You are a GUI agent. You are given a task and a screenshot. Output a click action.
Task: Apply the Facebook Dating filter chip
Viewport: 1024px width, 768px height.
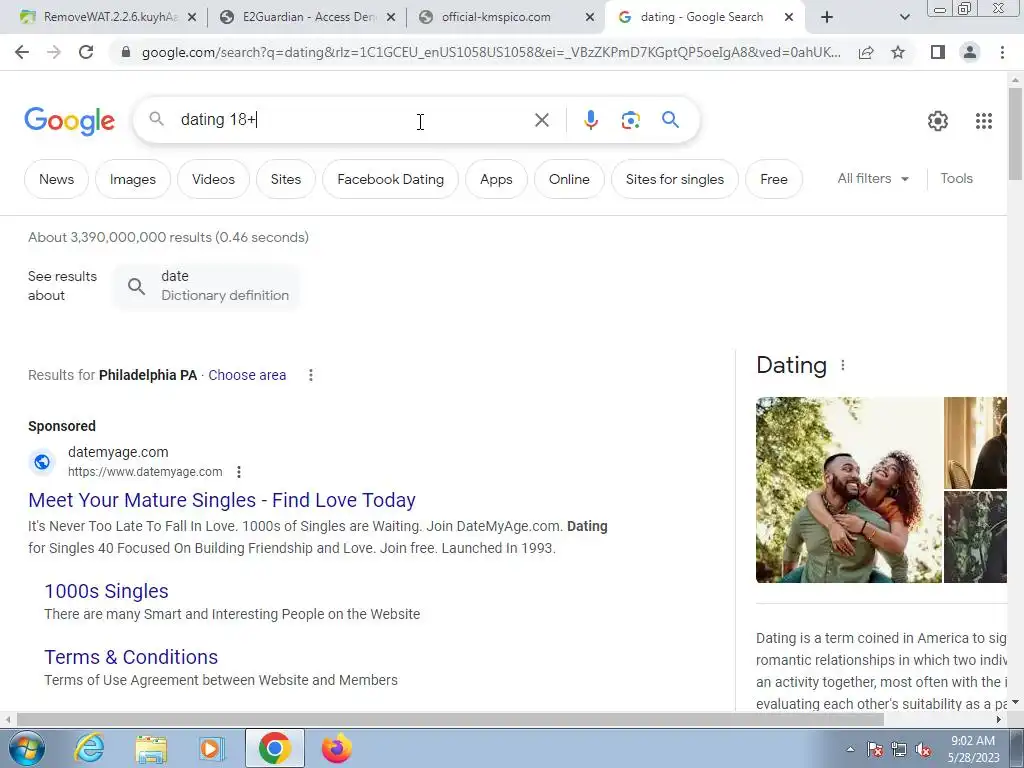click(x=391, y=179)
